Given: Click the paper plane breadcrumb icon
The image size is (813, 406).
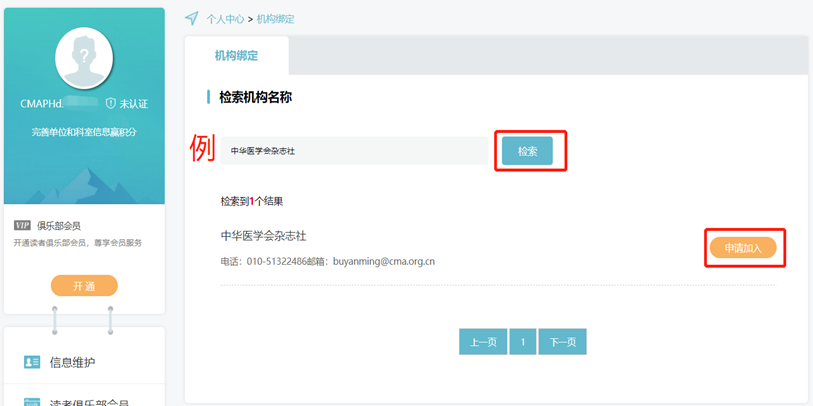Looking at the screenshot, I should point(192,19).
